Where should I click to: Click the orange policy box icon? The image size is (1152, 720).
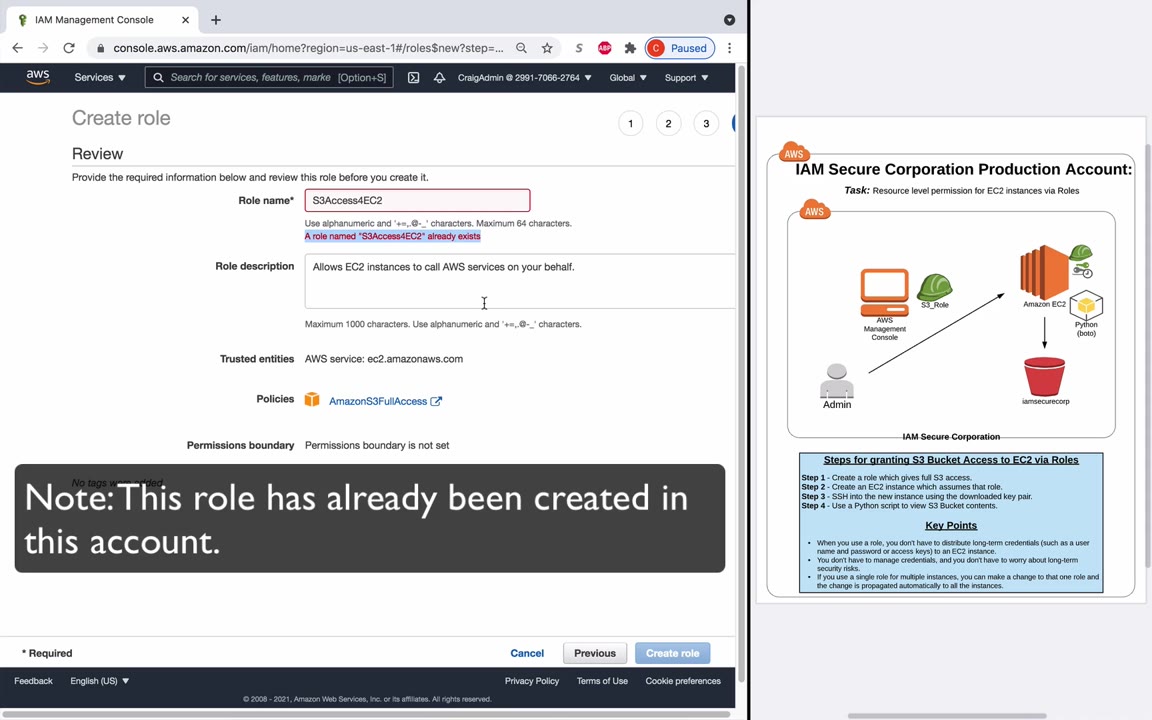pos(312,399)
